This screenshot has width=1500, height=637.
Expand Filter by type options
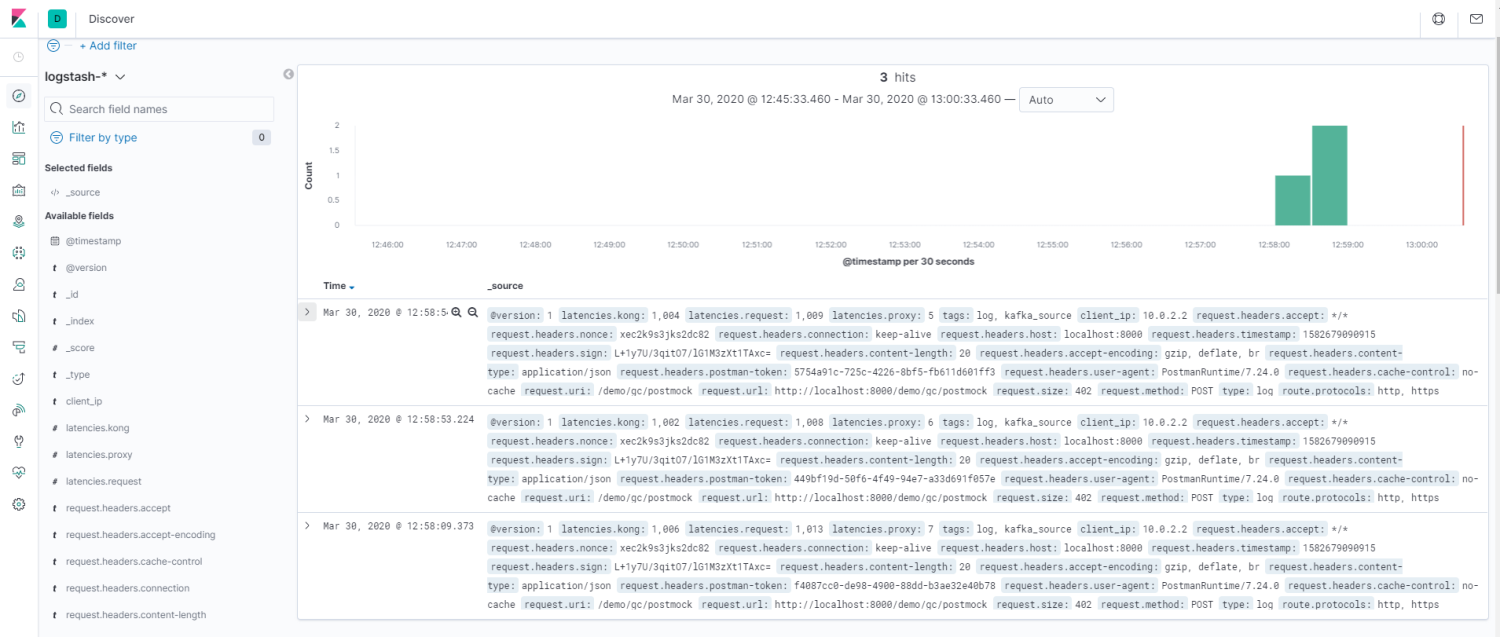pos(94,138)
